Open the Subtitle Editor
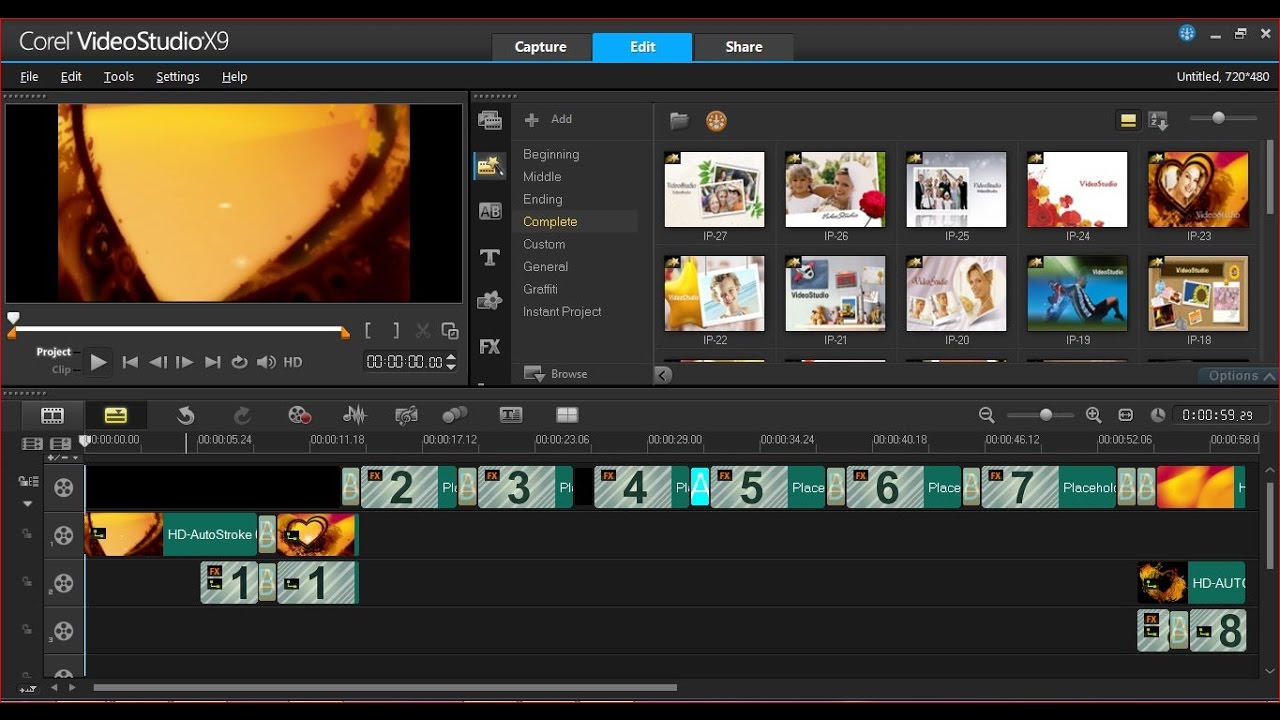The width and height of the screenshot is (1280, 720). 511,415
